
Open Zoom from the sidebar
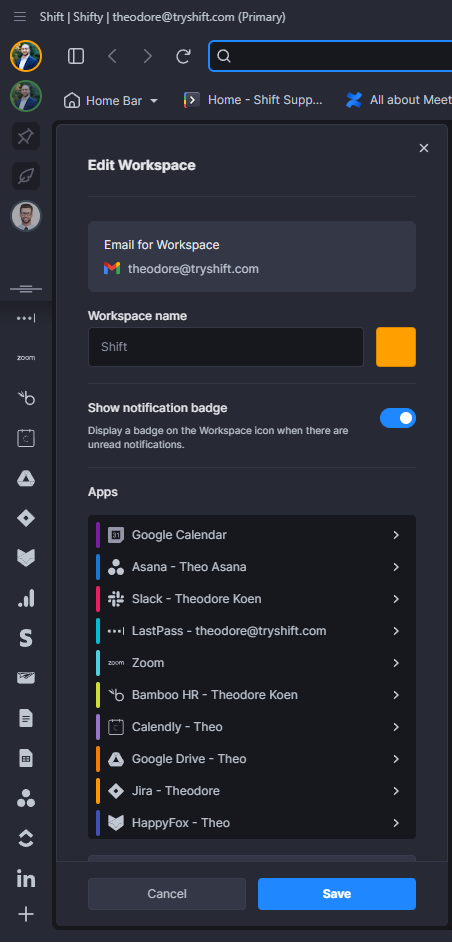point(26,358)
